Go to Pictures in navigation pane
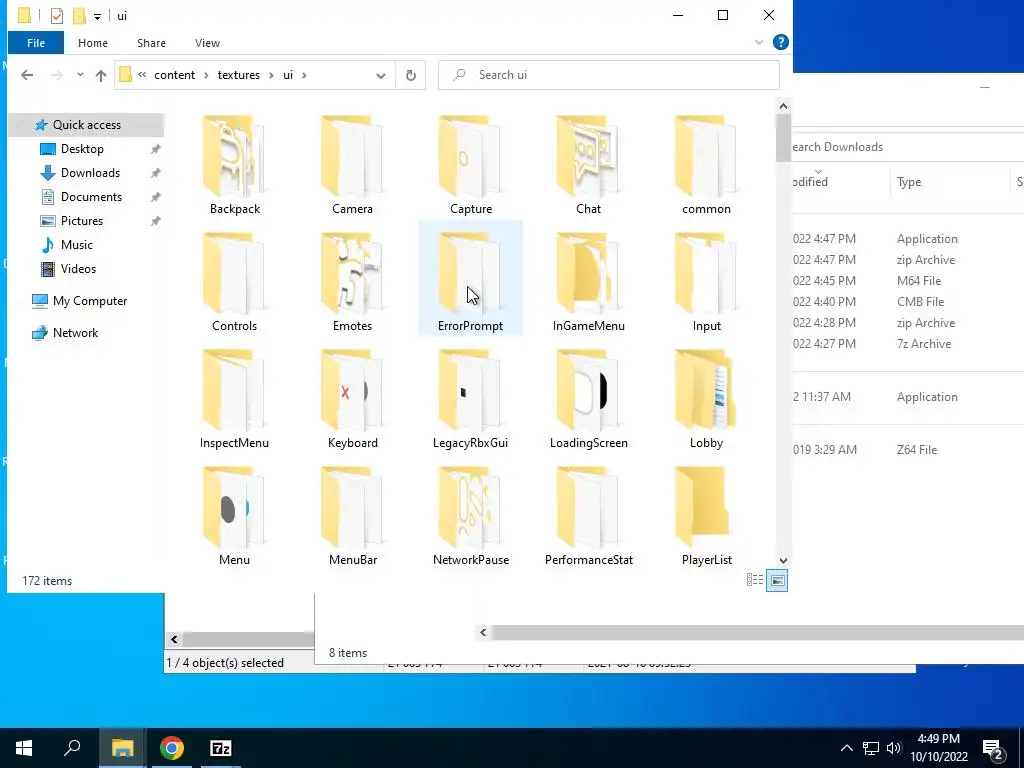The height and width of the screenshot is (768, 1024). [82, 221]
